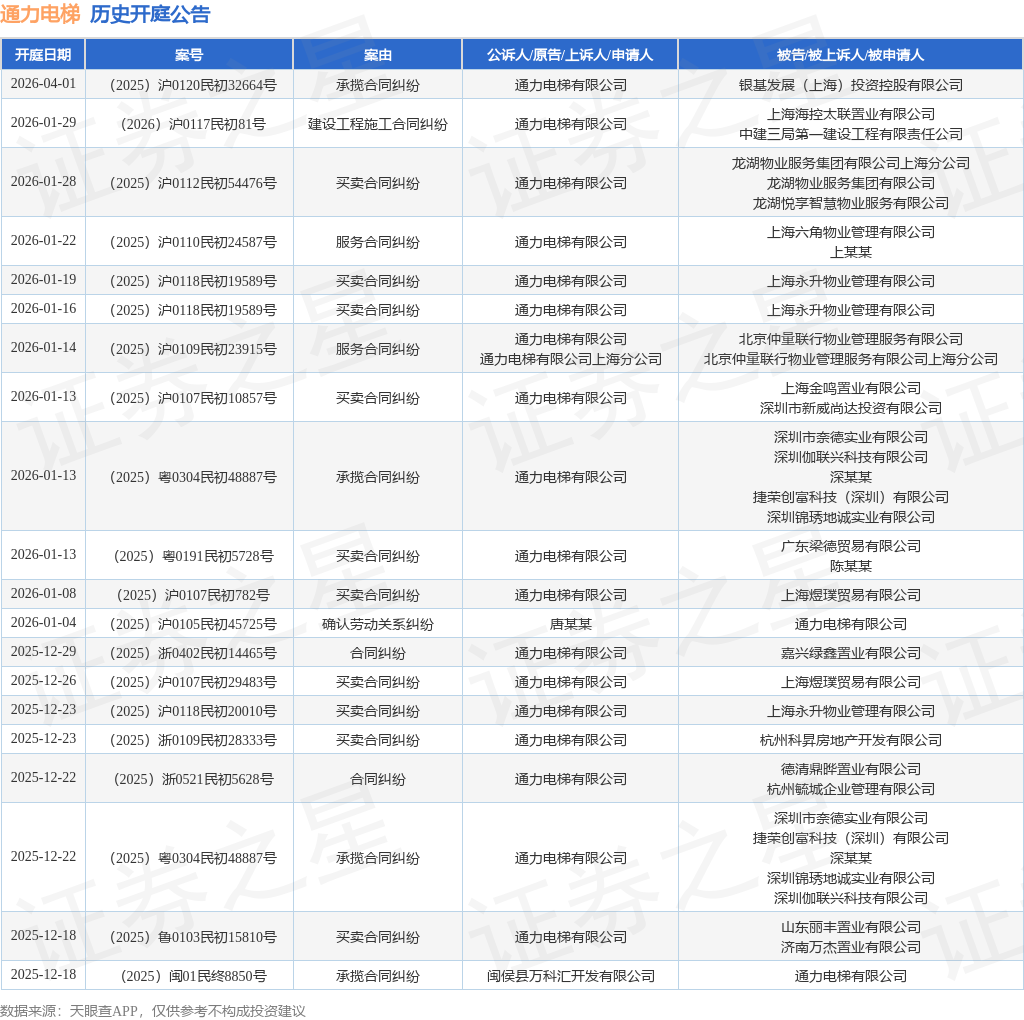Click plaintiff 闽侯县万科汇开发有限公司
The image size is (1024, 1020).
(570, 976)
